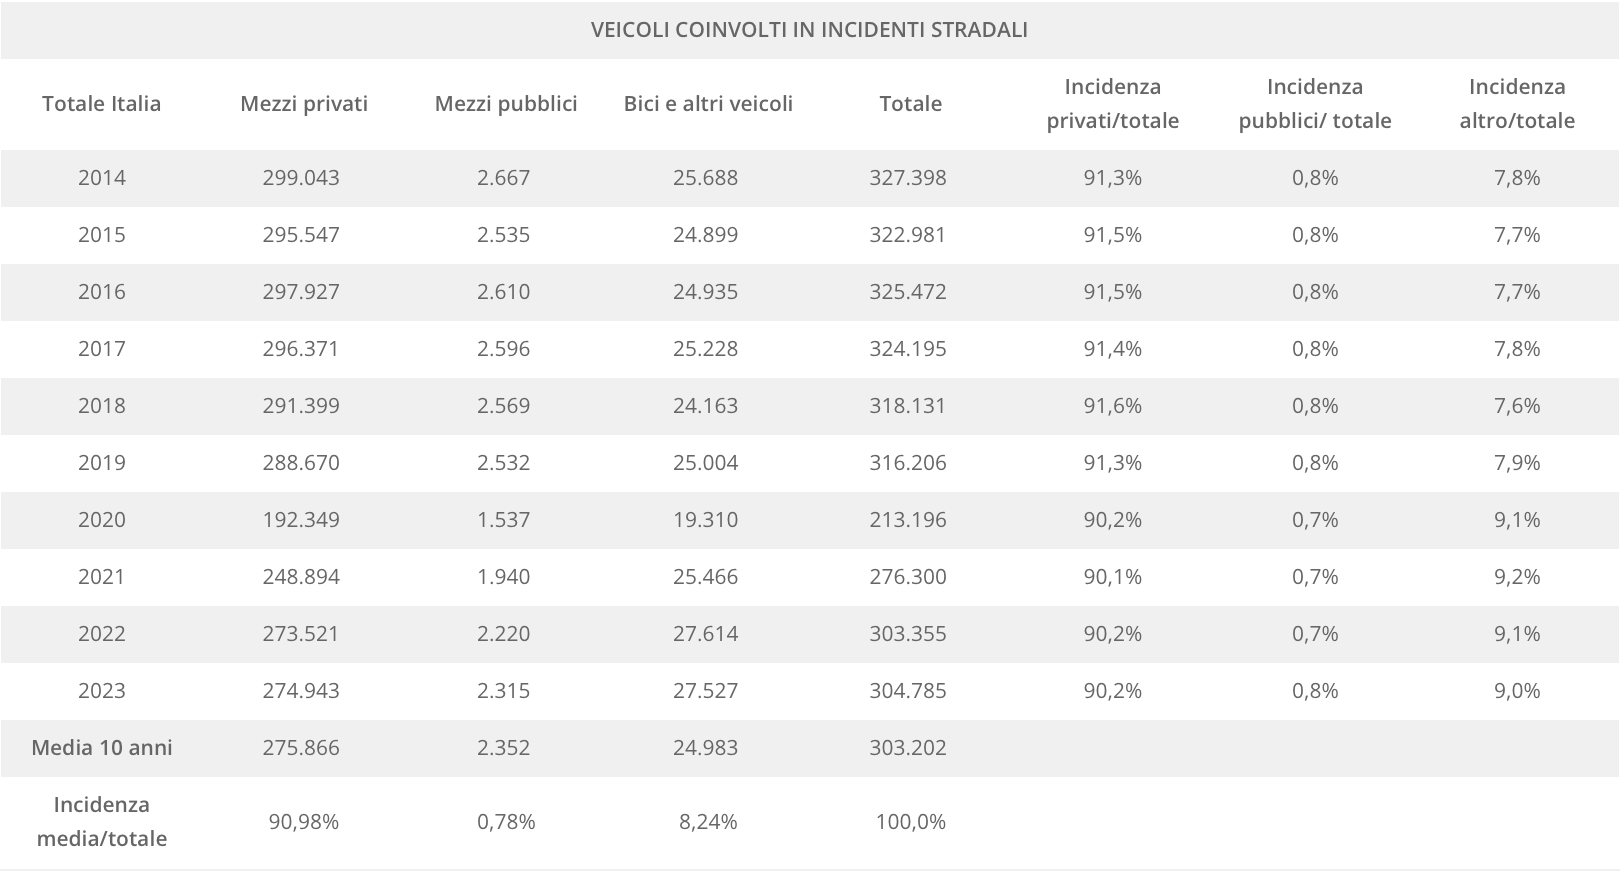Image resolution: width=1622 pixels, height=888 pixels.
Task: Select the 90,98% average incidence cell
Action: pos(304,822)
